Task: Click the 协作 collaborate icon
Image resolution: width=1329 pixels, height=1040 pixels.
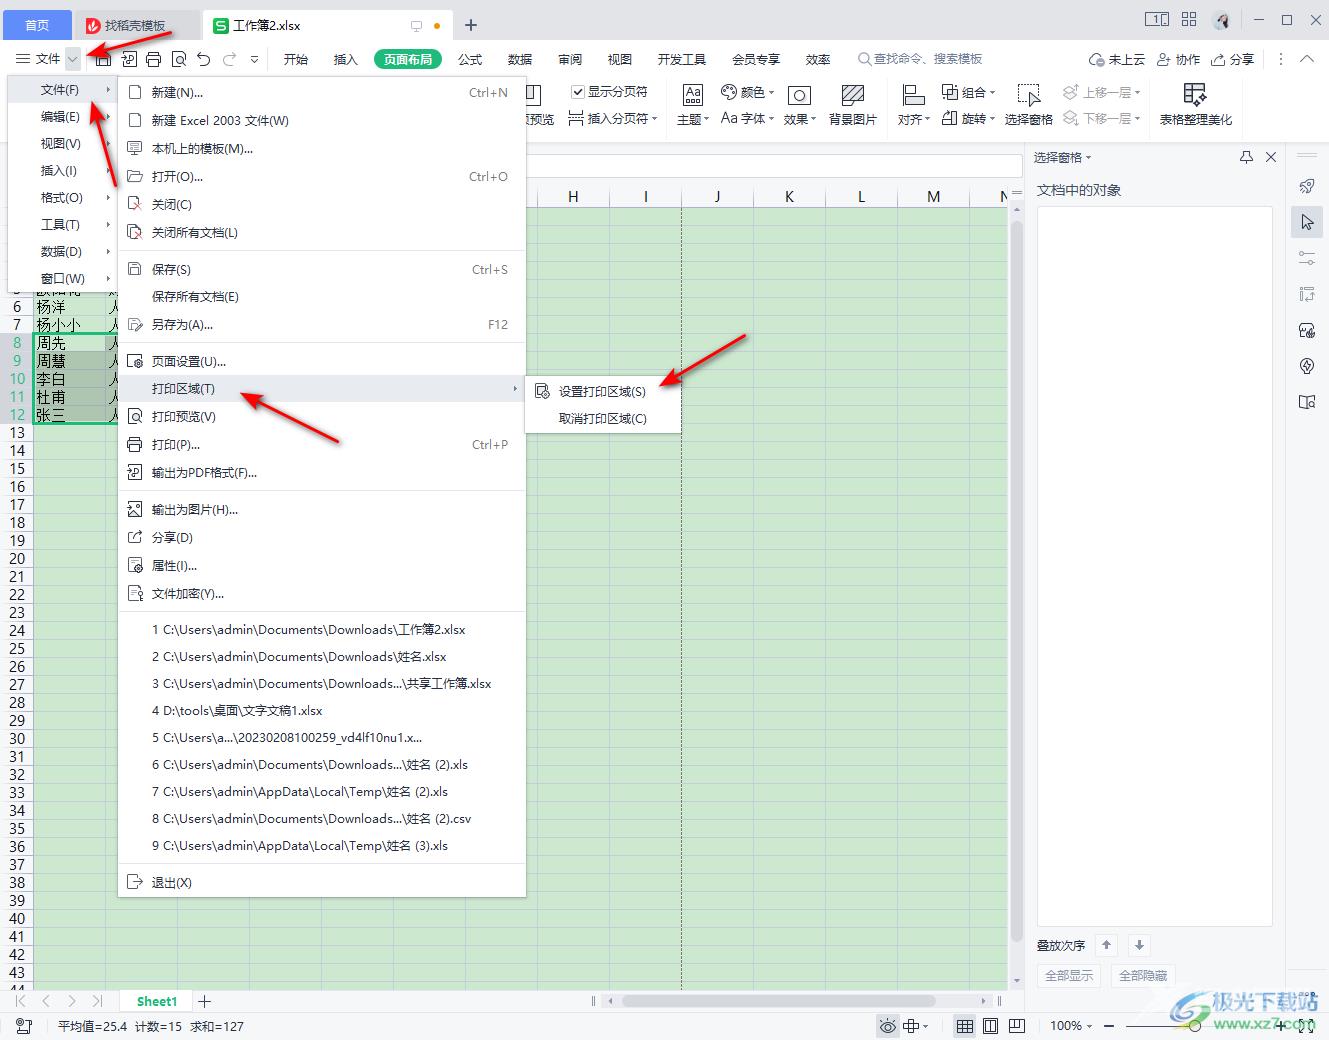Action: point(1178,60)
